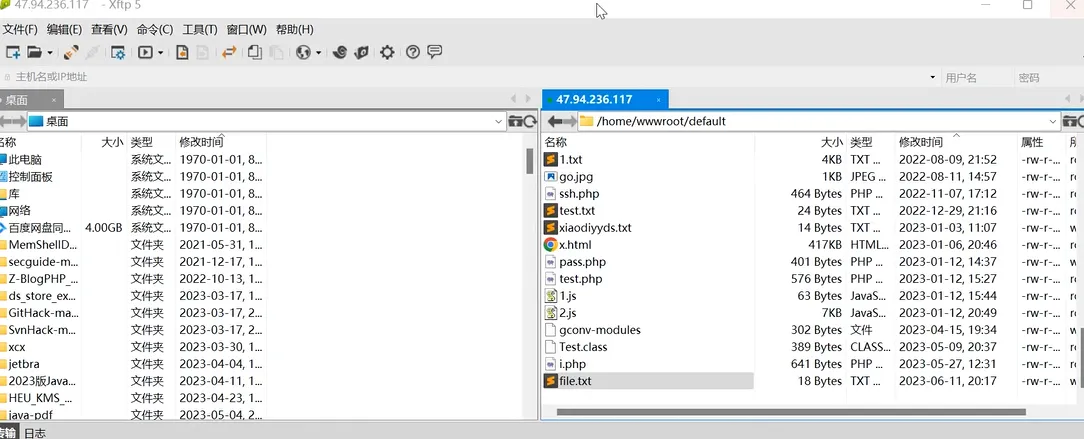This screenshot has height=439, width=1084.
Task: Expand the remote path /home/wwwroot/default dropdown
Action: [1053, 121]
